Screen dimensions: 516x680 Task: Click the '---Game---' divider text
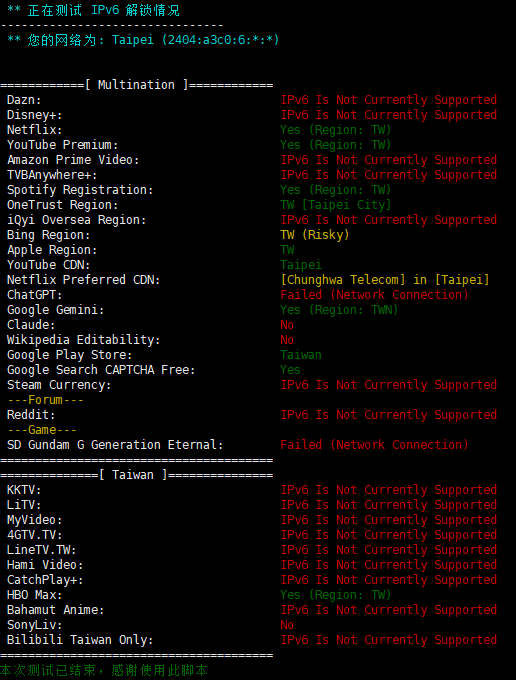[x=42, y=430]
